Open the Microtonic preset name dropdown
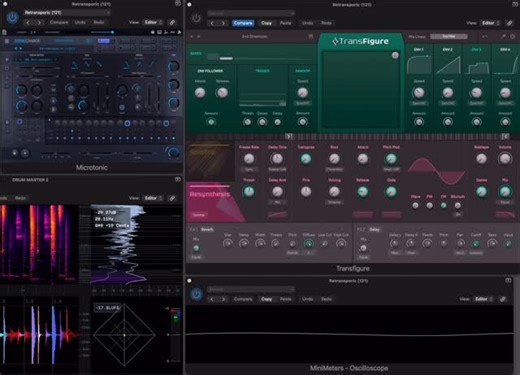The image size is (520, 375). [x=67, y=13]
